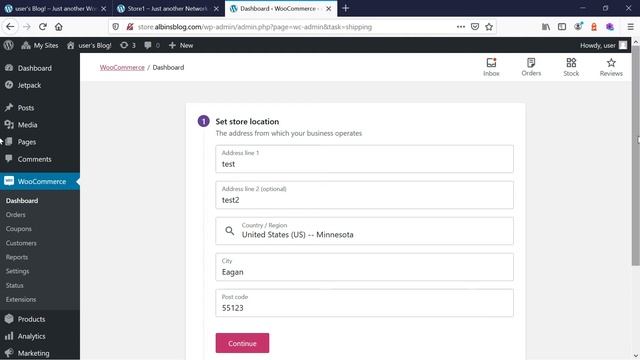The image size is (640, 360).
Task: Click the Post code field
Action: click(x=364, y=303)
